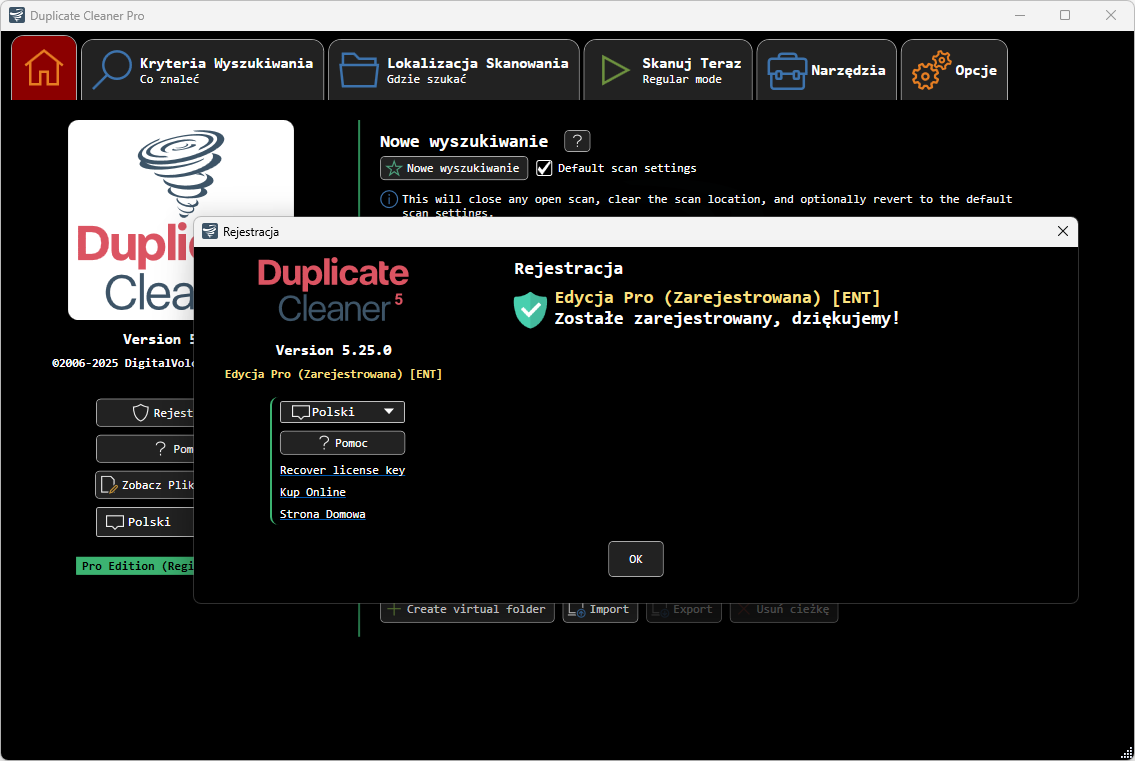1135x761 pixels.
Task: Click the Zobacz Plik button with document icon
Action: (x=145, y=485)
